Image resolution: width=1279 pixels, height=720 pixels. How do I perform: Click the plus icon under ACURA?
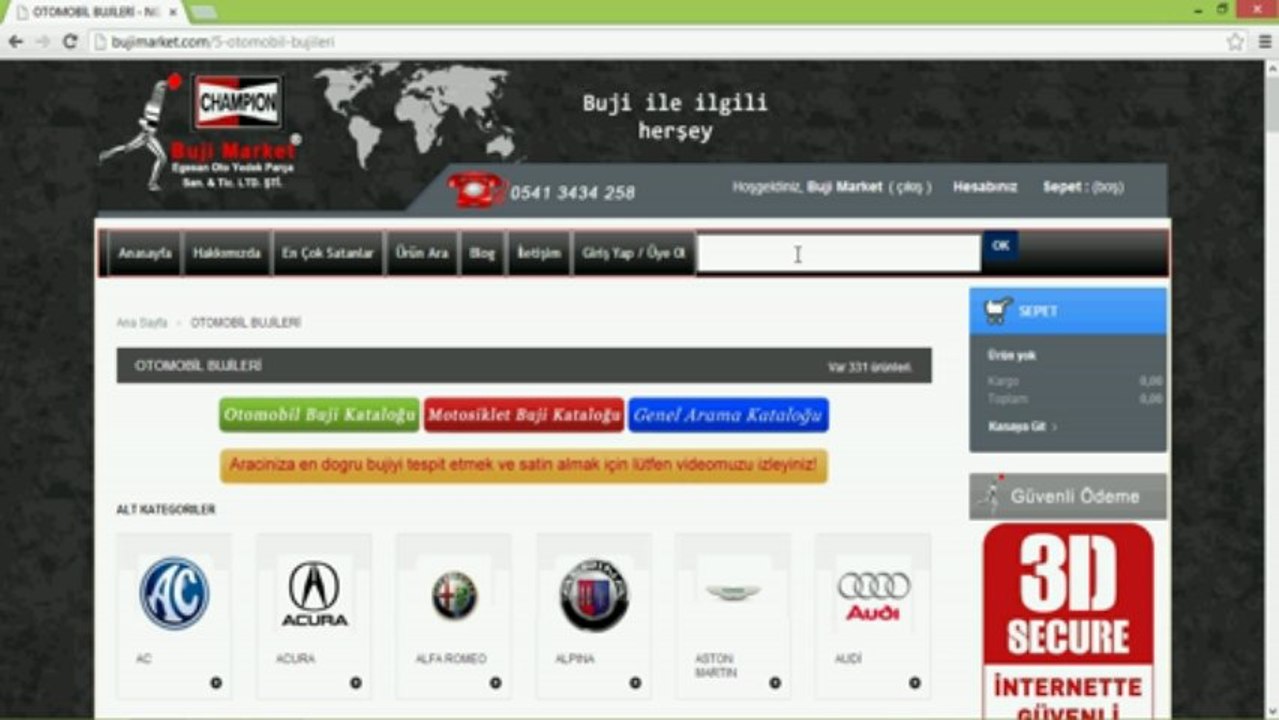tap(356, 683)
